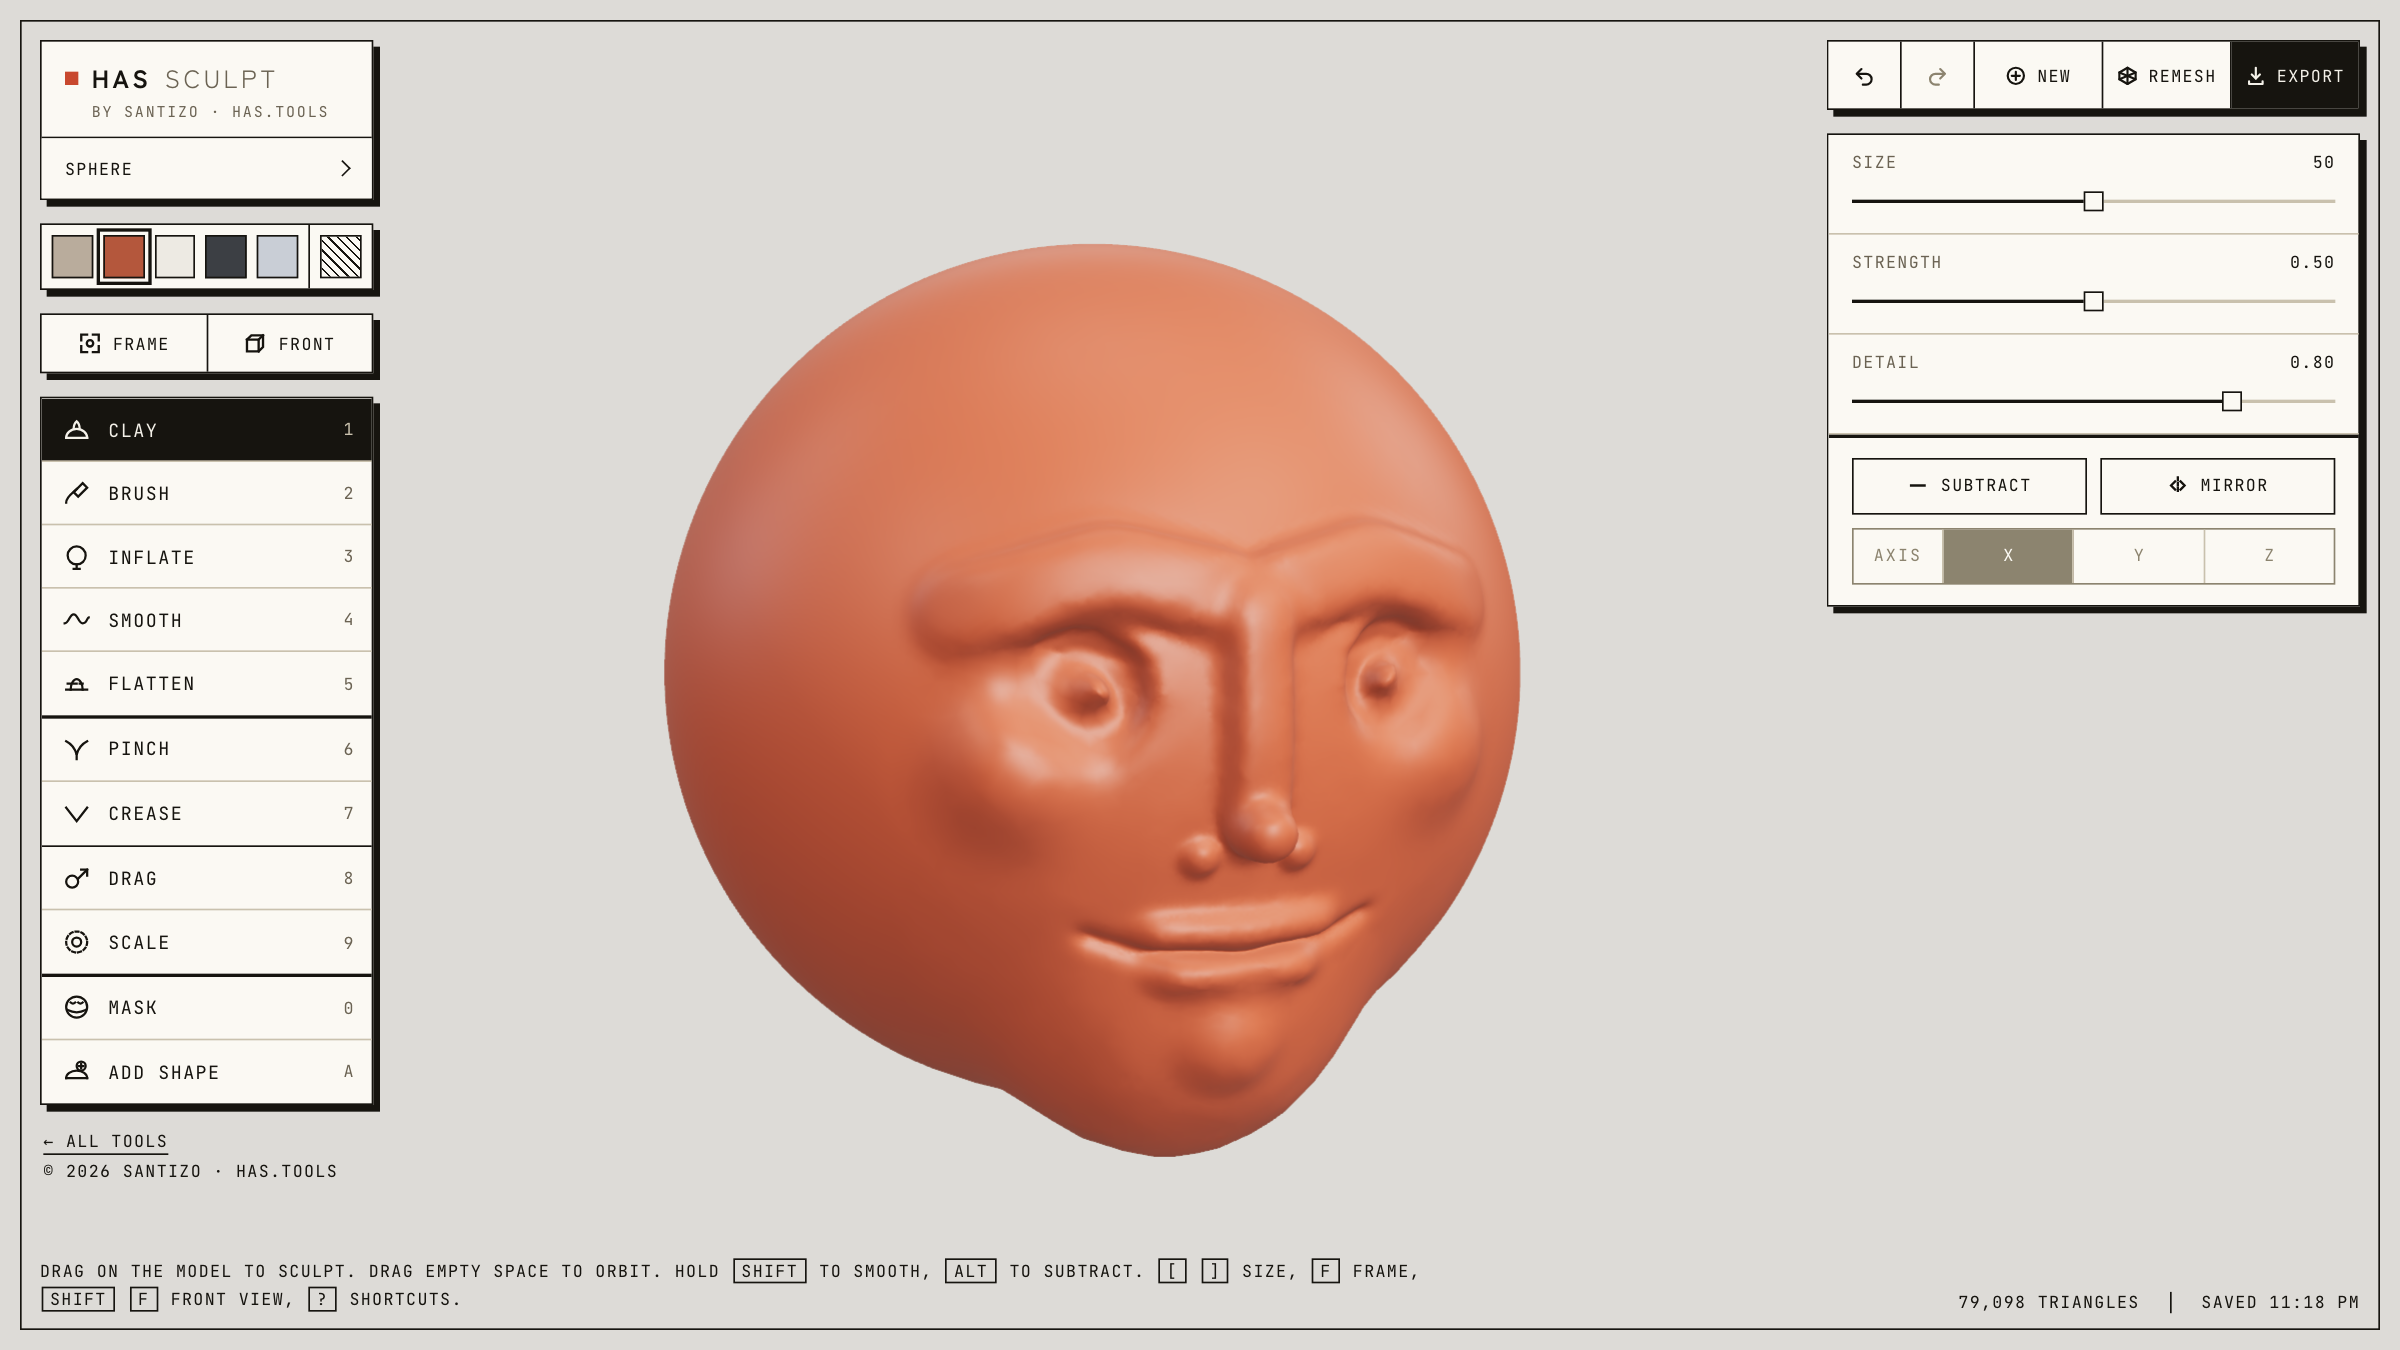Image resolution: width=2400 pixels, height=1350 pixels.
Task: Redo the undone stroke
Action: (x=1937, y=76)
